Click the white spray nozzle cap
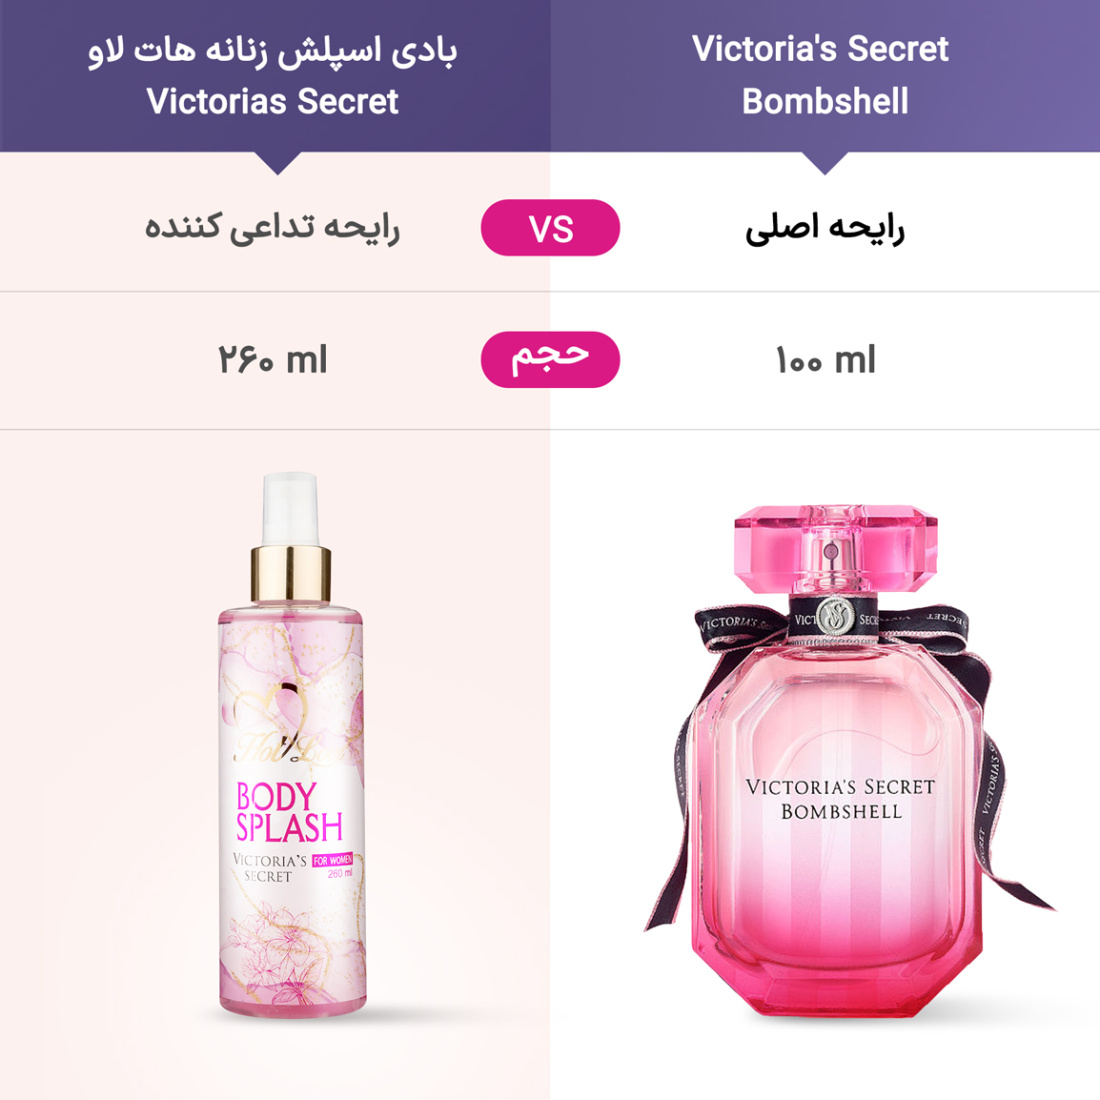 point(290,509)
